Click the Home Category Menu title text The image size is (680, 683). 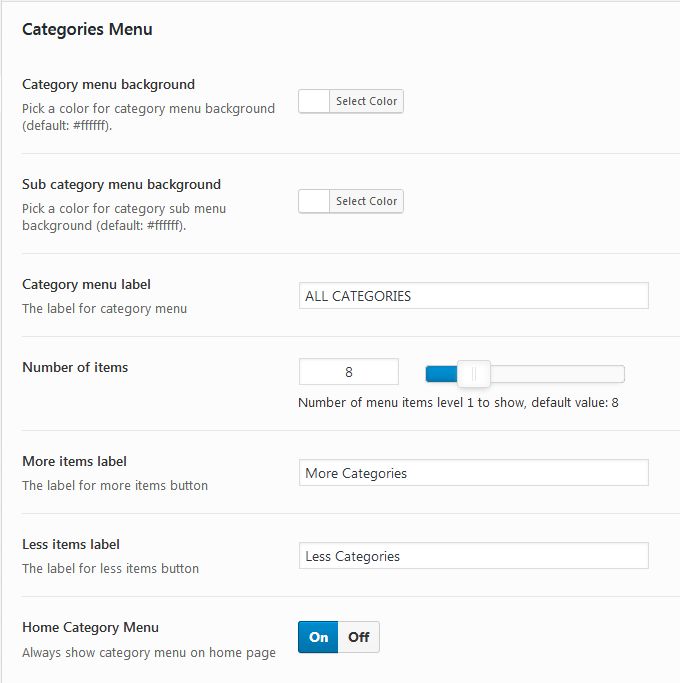tap(91, 628)
